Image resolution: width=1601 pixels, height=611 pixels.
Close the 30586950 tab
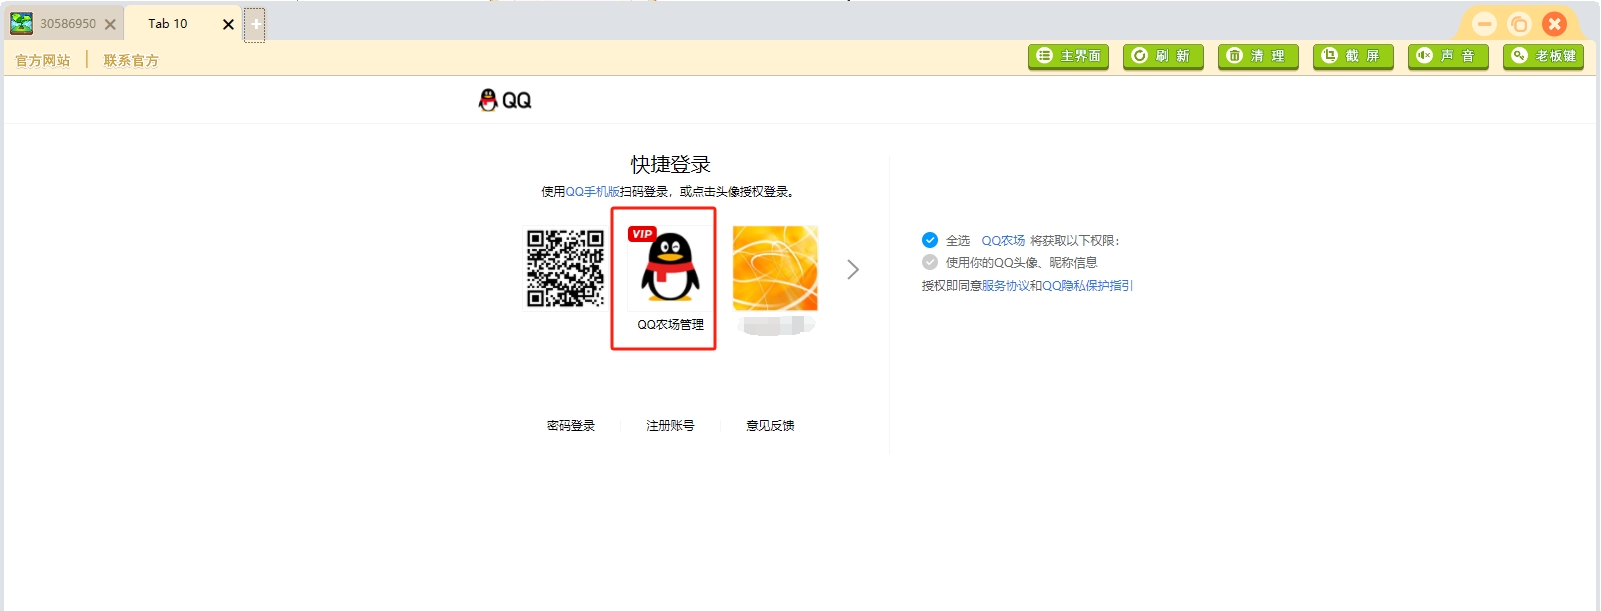[x=111, y=24]
